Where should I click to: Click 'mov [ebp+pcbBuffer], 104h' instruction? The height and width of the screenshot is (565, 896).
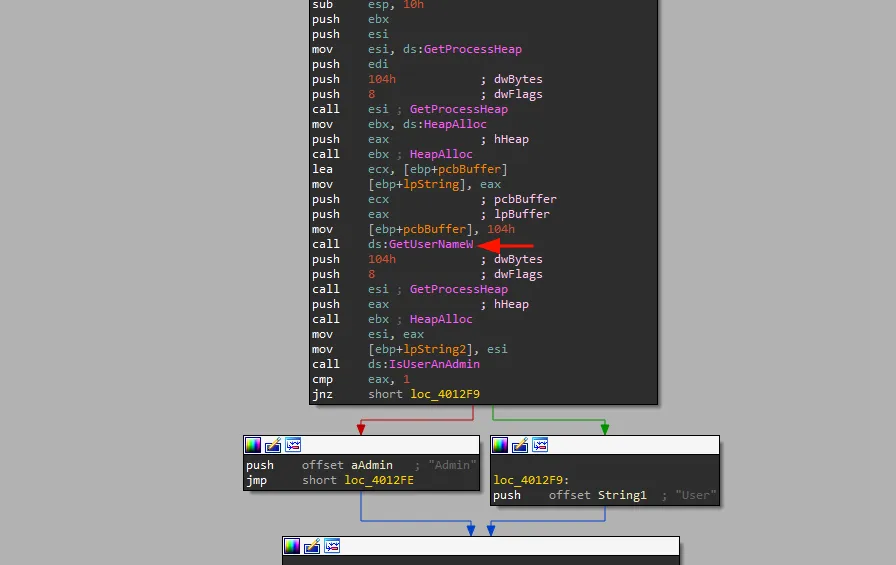point(413,230)
